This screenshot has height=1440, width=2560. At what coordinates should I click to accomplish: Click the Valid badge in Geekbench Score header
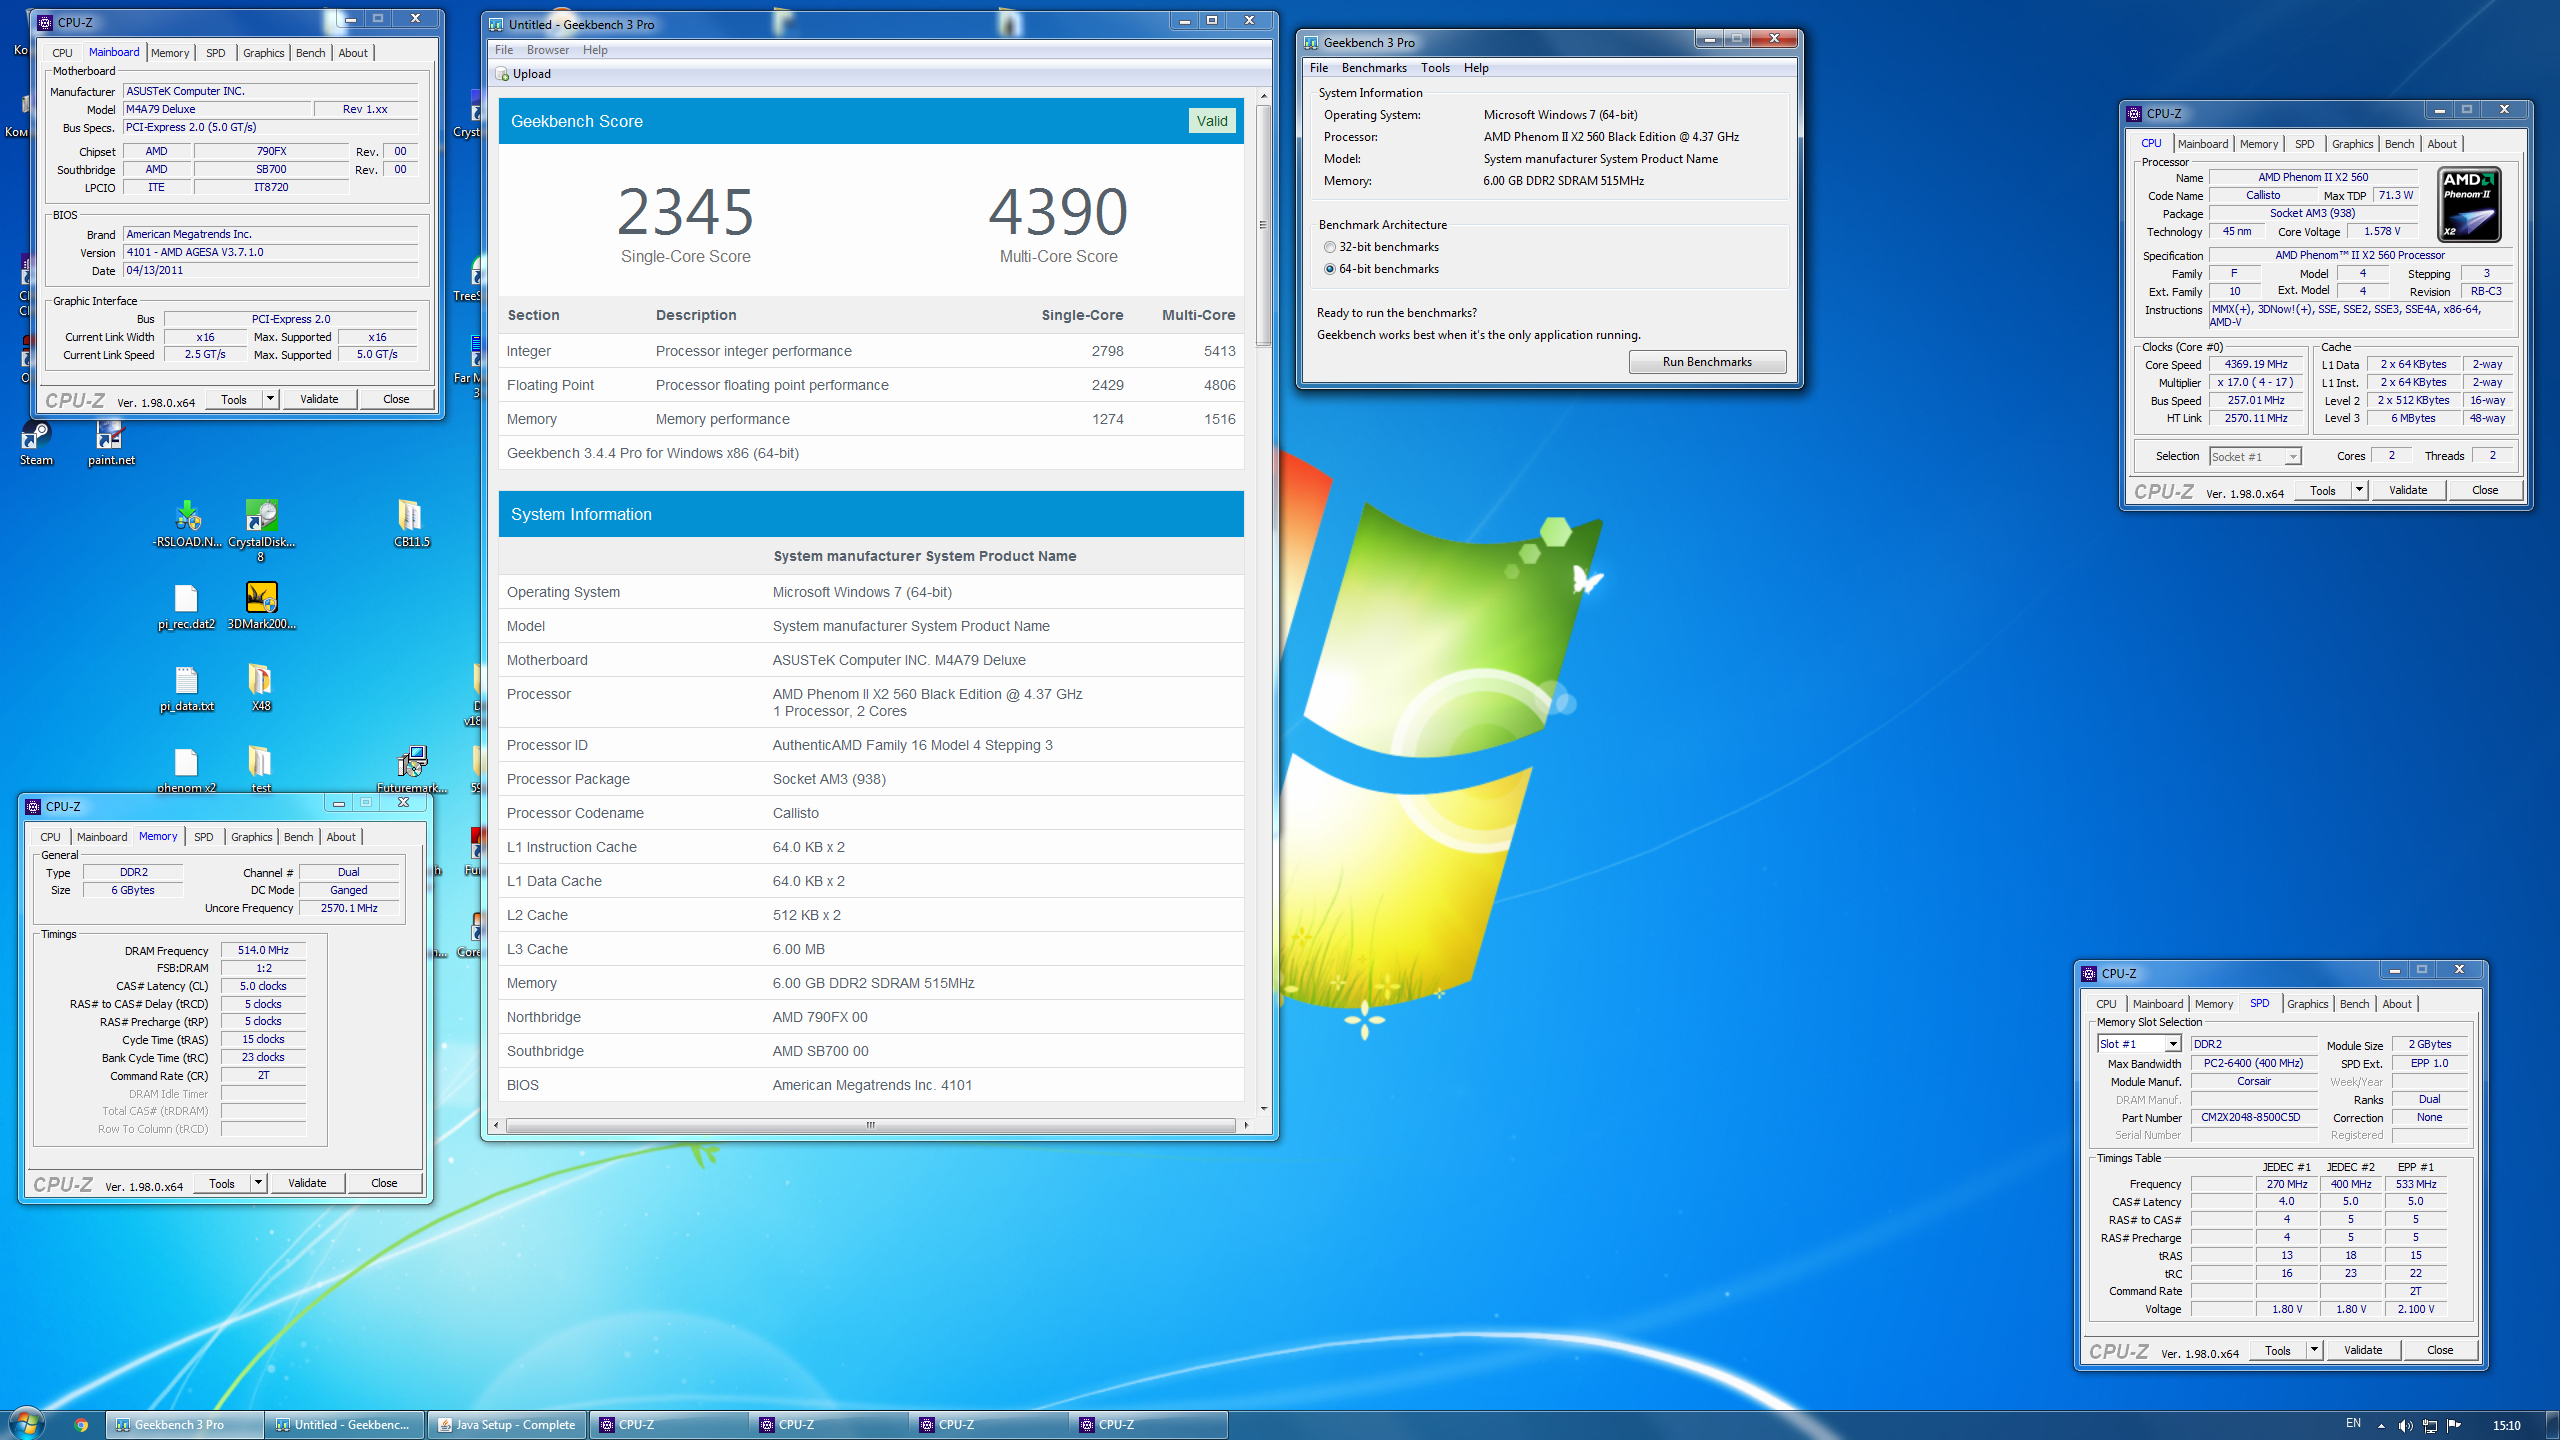coord(1212,121)
